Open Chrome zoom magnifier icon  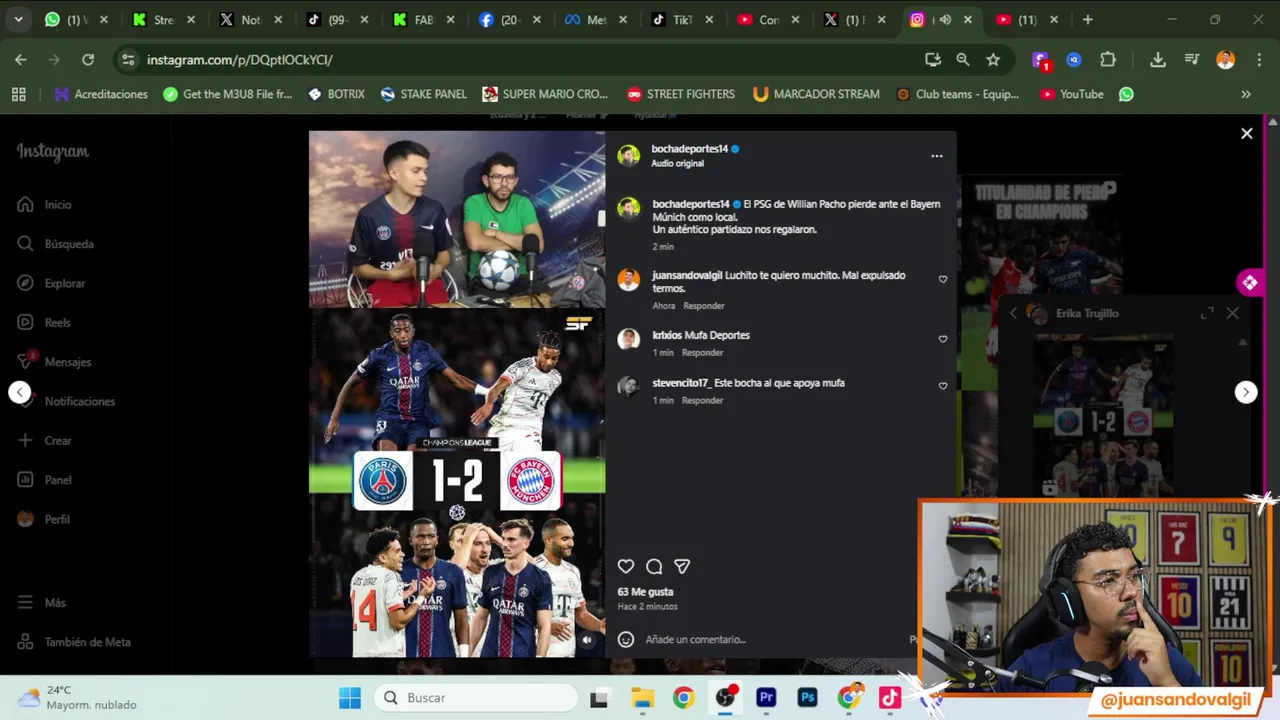963,60
